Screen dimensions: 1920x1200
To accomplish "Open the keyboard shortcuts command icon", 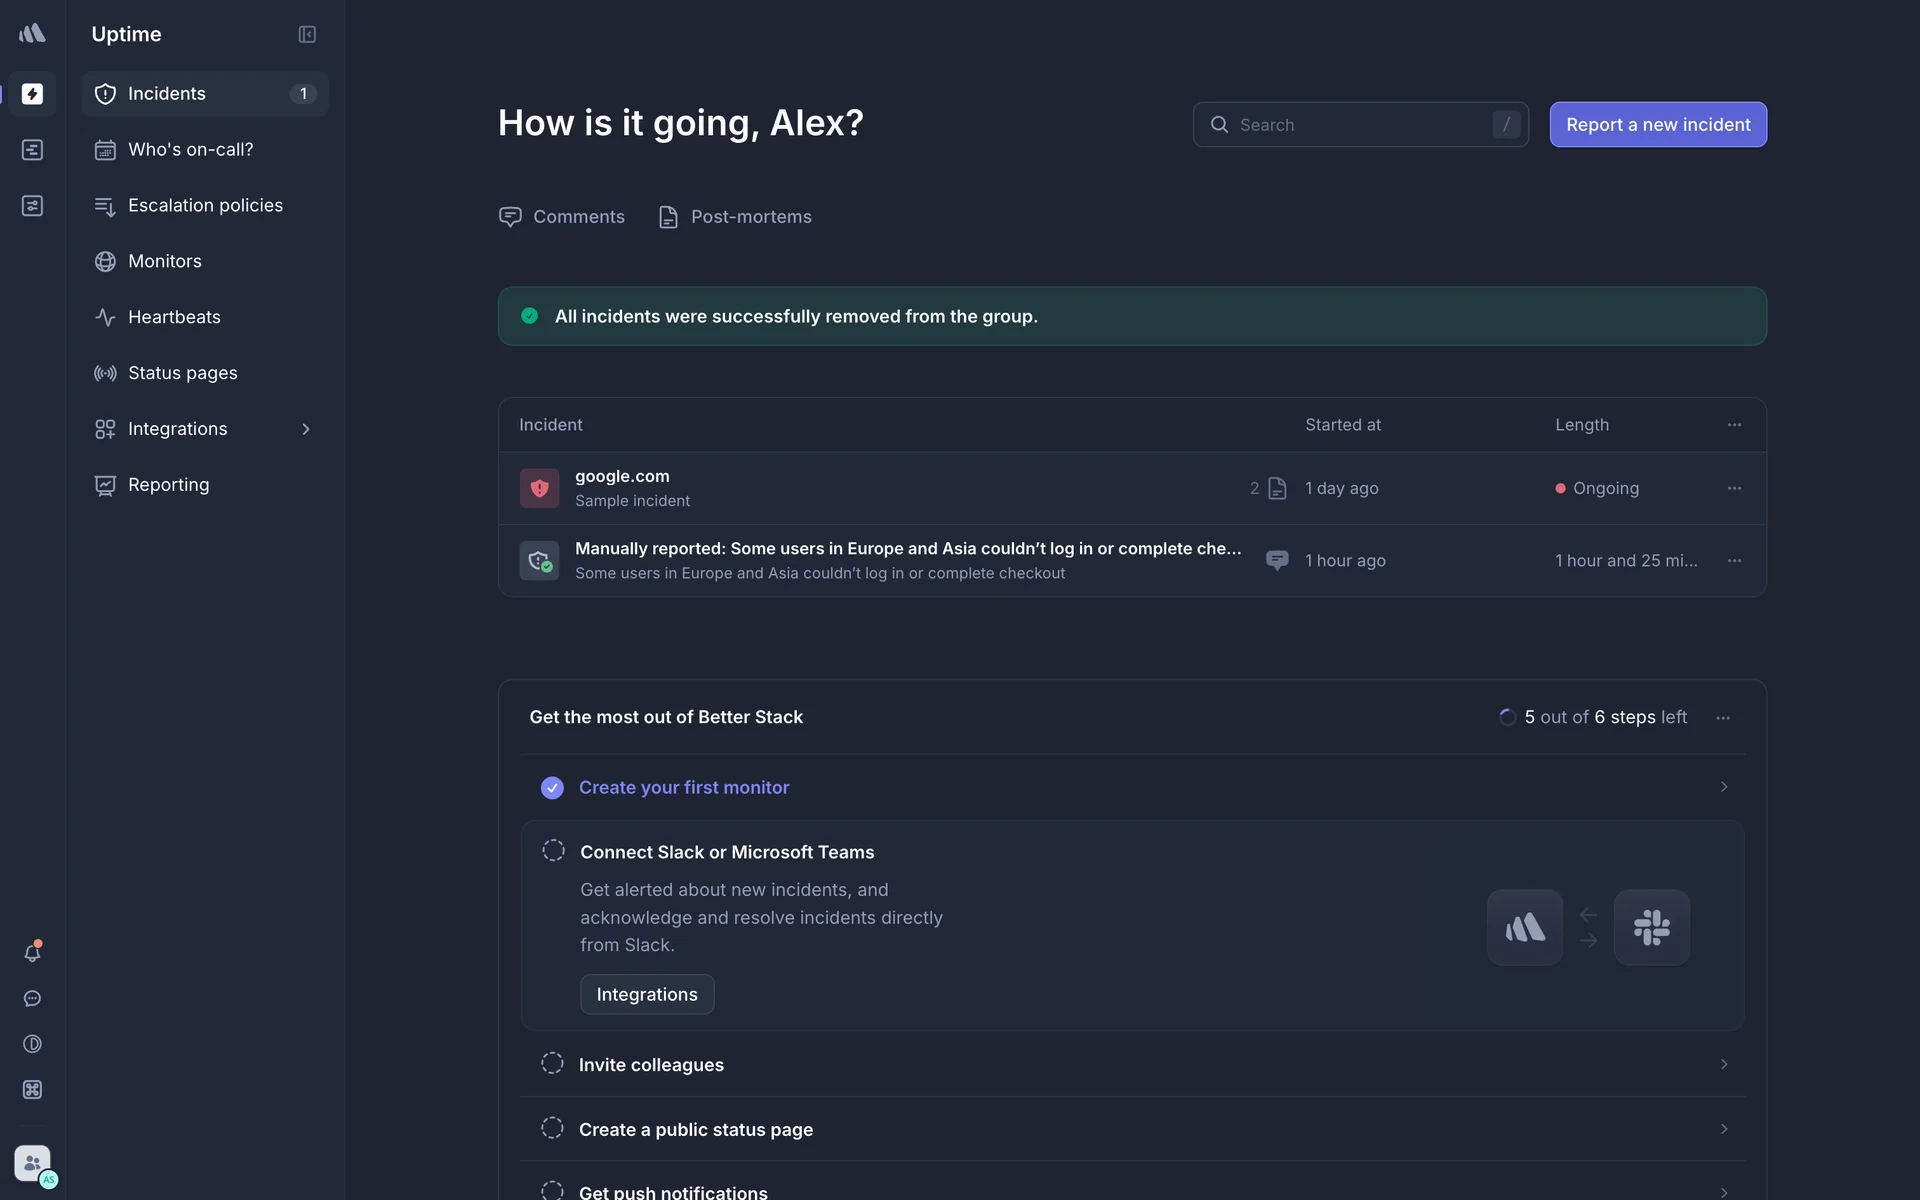I will pyautogui.click(x=32, y=1090).
